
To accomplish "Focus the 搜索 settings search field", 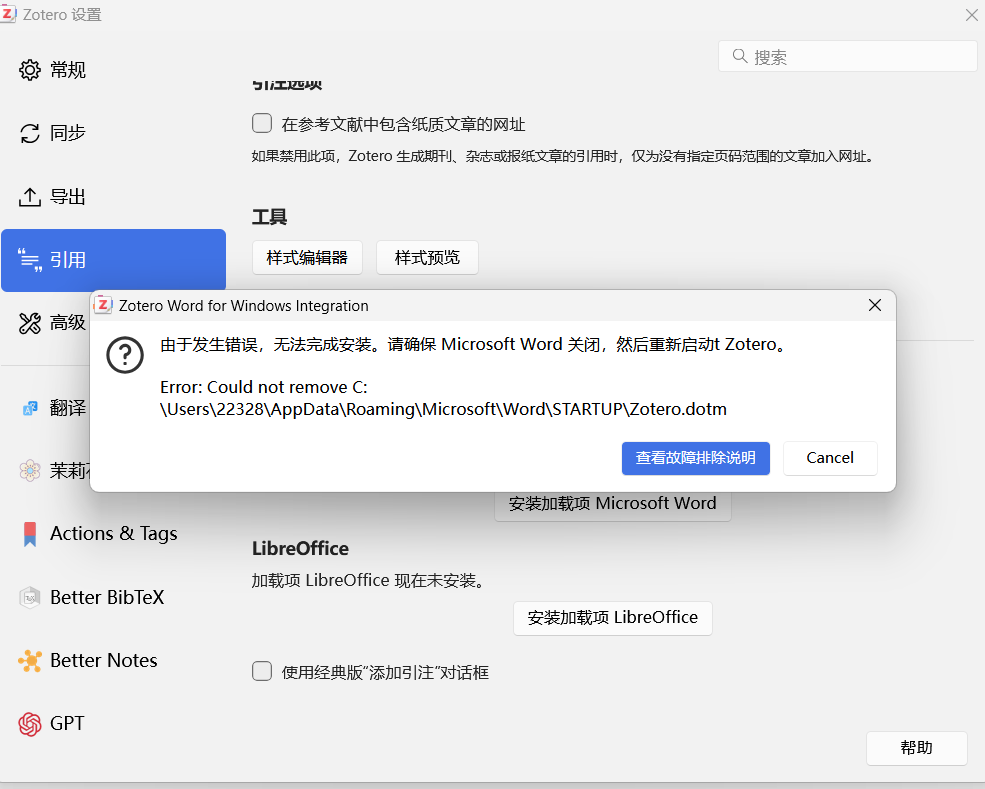I will tap(847, 57).
